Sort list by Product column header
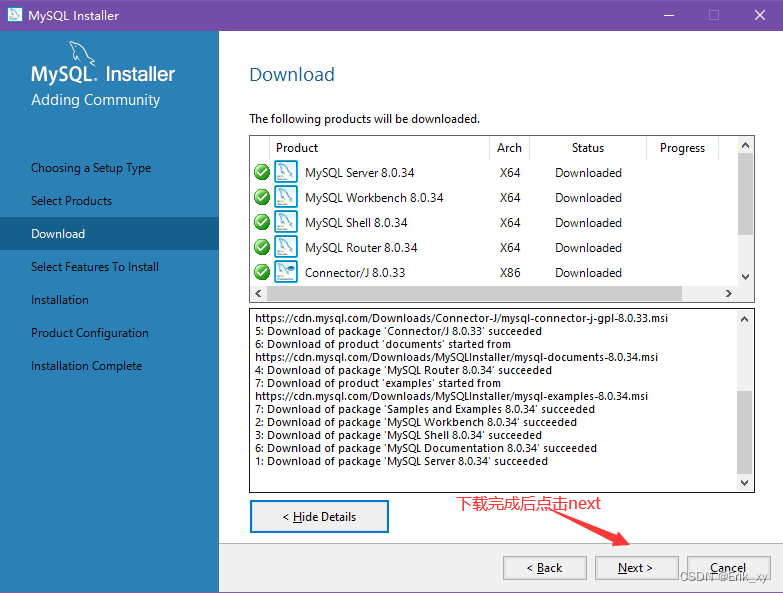Screen dimensions: 783x593 click(x=380, y=148)
